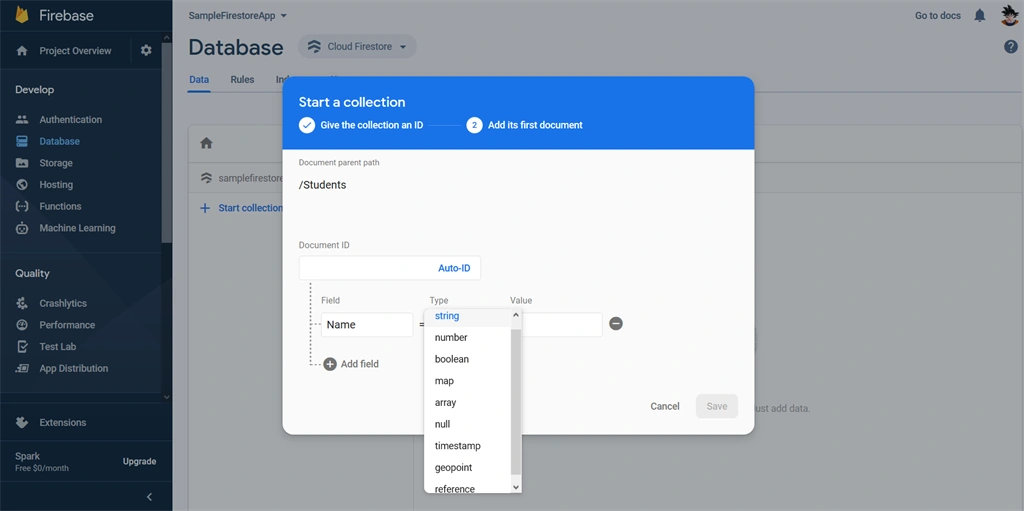Click the Save button

pyautogui.click(x=716, y=406)
